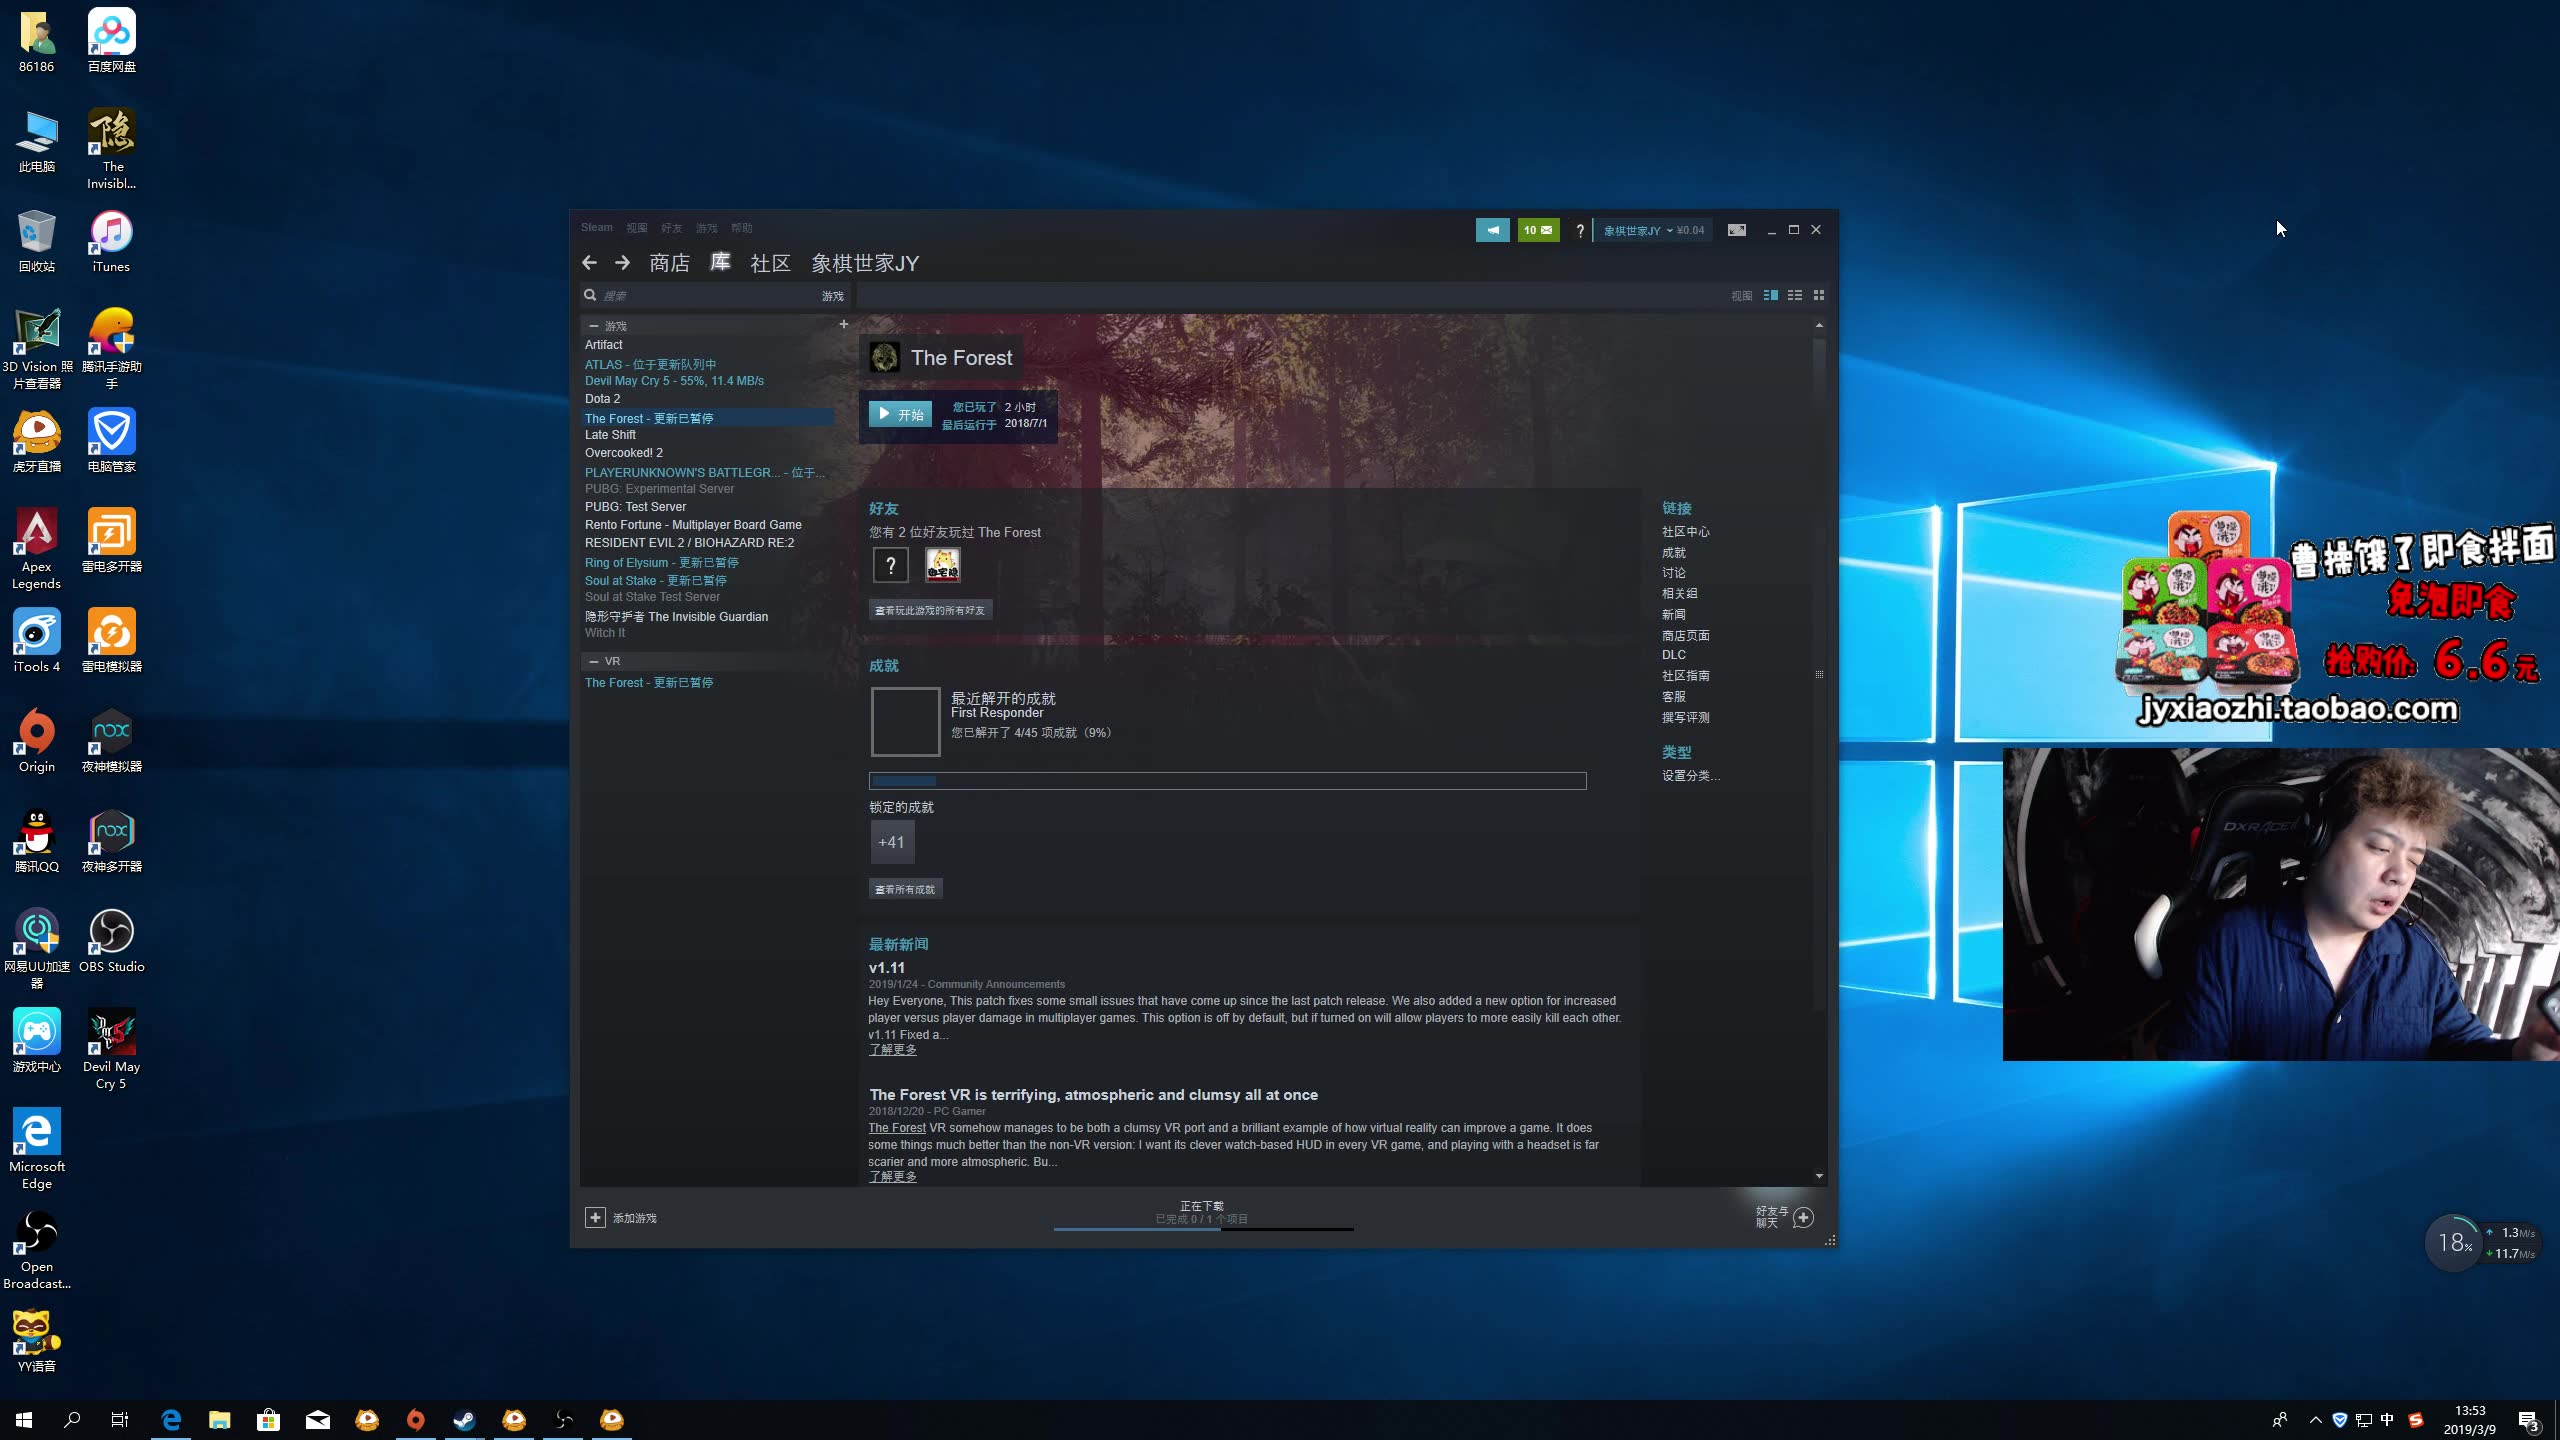2560x1440 pixels.
Task: Show hidden system tray icons chevron
Action: tap(2315, 1420)
